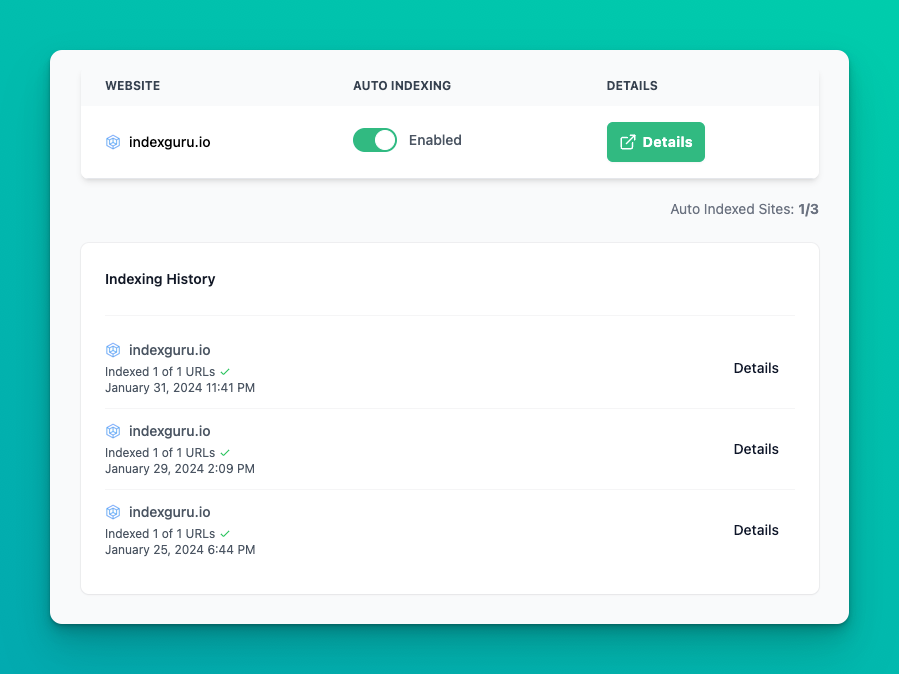This screenshot has height=674, width=899.
Task: Click the hexagon icon in the January 29 entry
Action: point(113,431)
